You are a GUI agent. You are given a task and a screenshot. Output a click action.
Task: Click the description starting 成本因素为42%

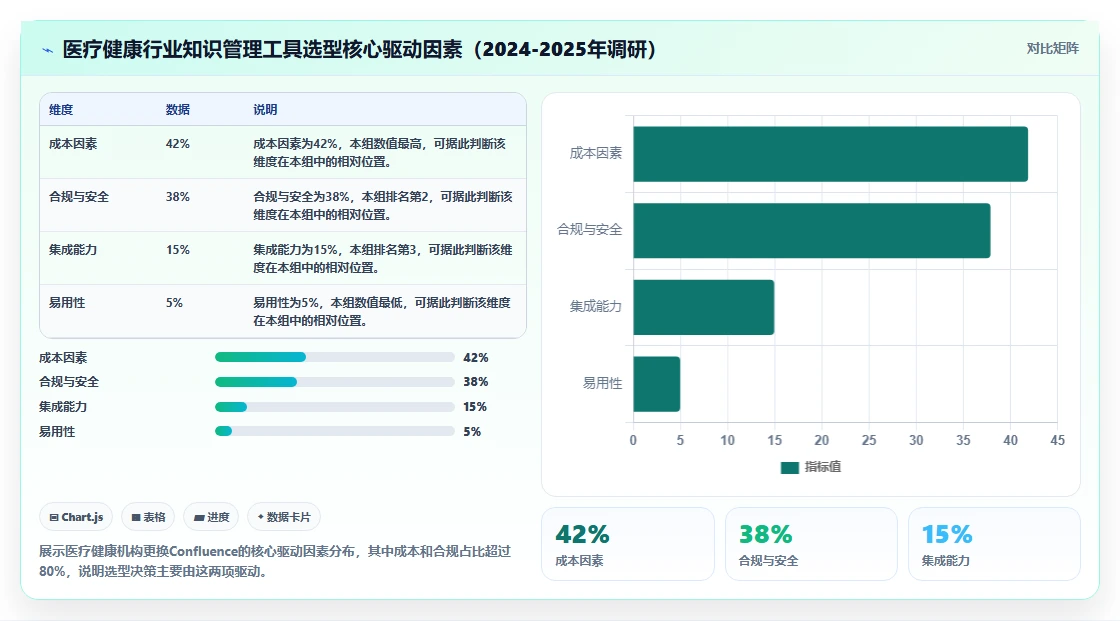[379, 153]
